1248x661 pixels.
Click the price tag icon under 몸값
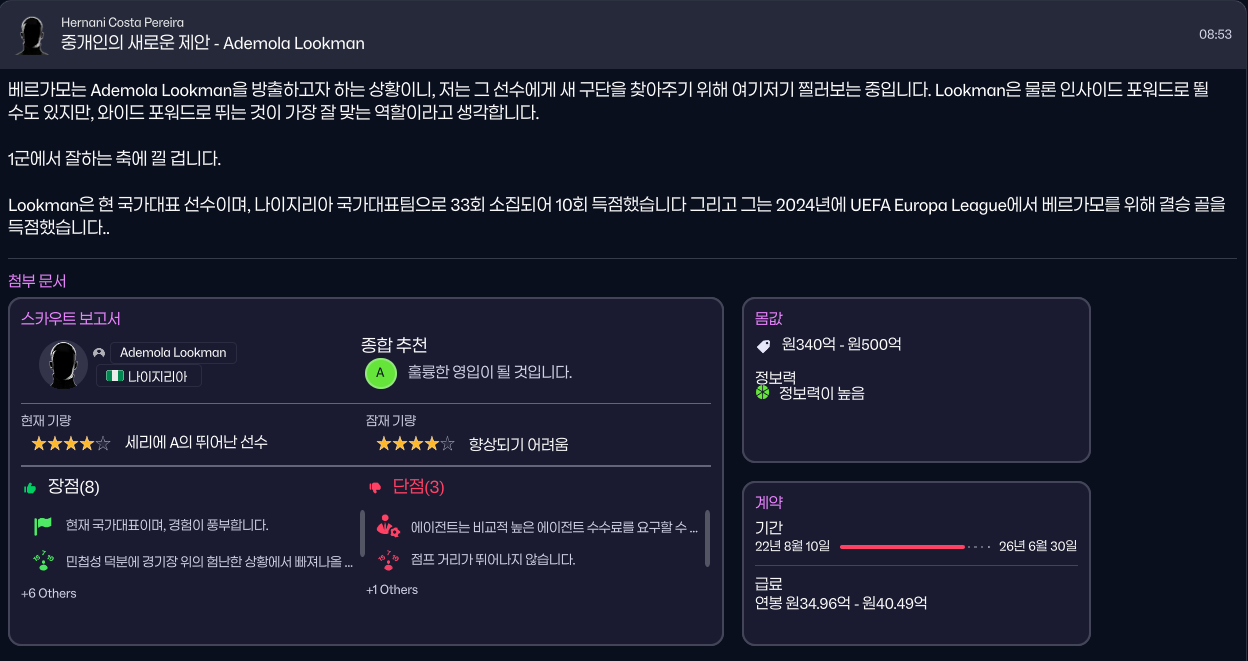[763, 346]
